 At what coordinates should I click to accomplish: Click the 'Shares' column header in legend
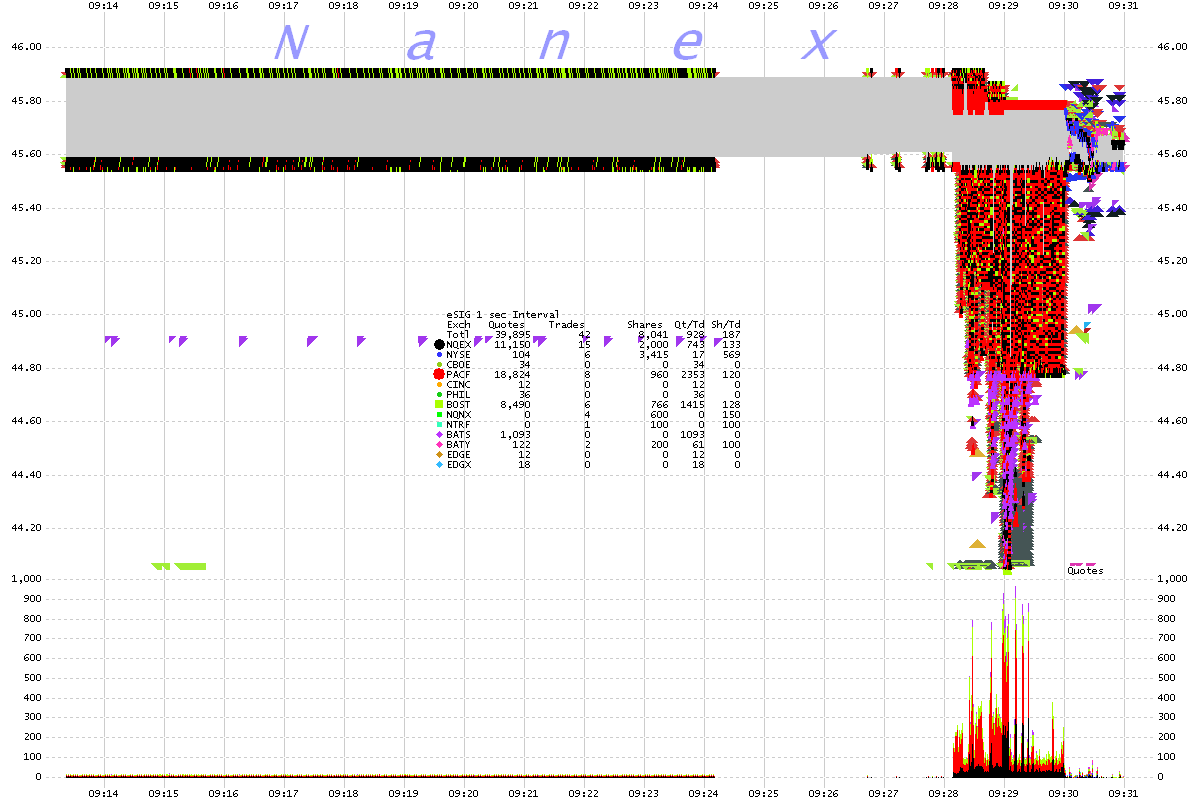click(x=645, y=324)
